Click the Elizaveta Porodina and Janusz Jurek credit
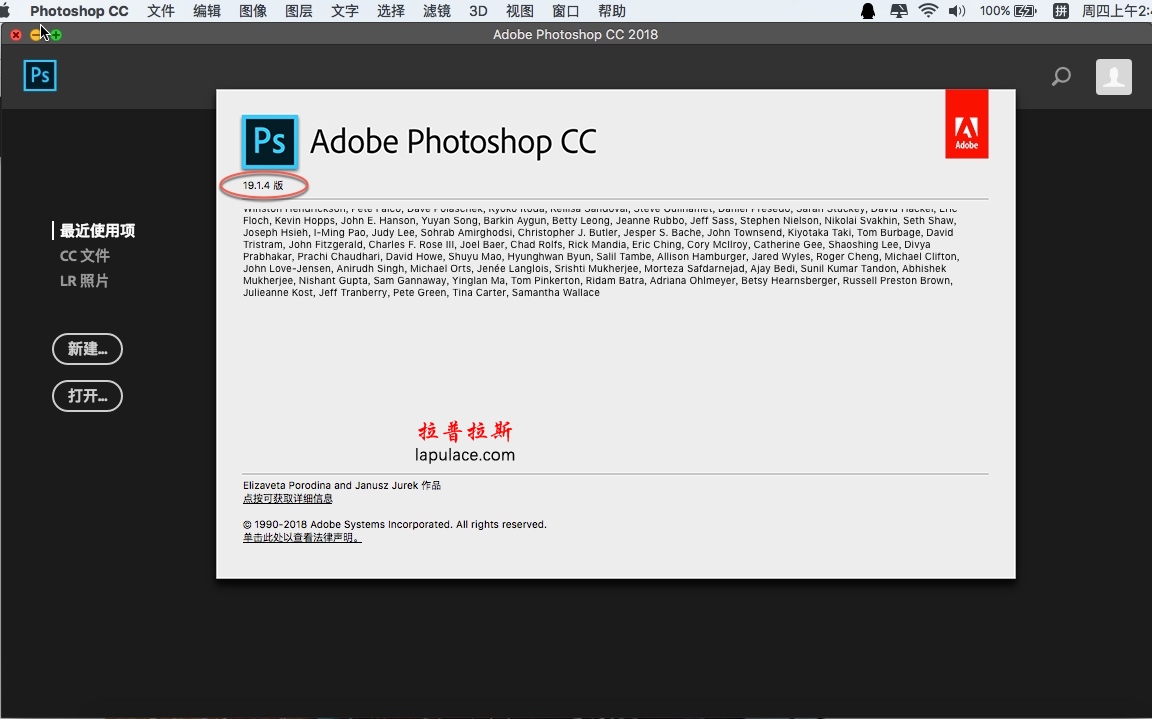 pos(342,485)
